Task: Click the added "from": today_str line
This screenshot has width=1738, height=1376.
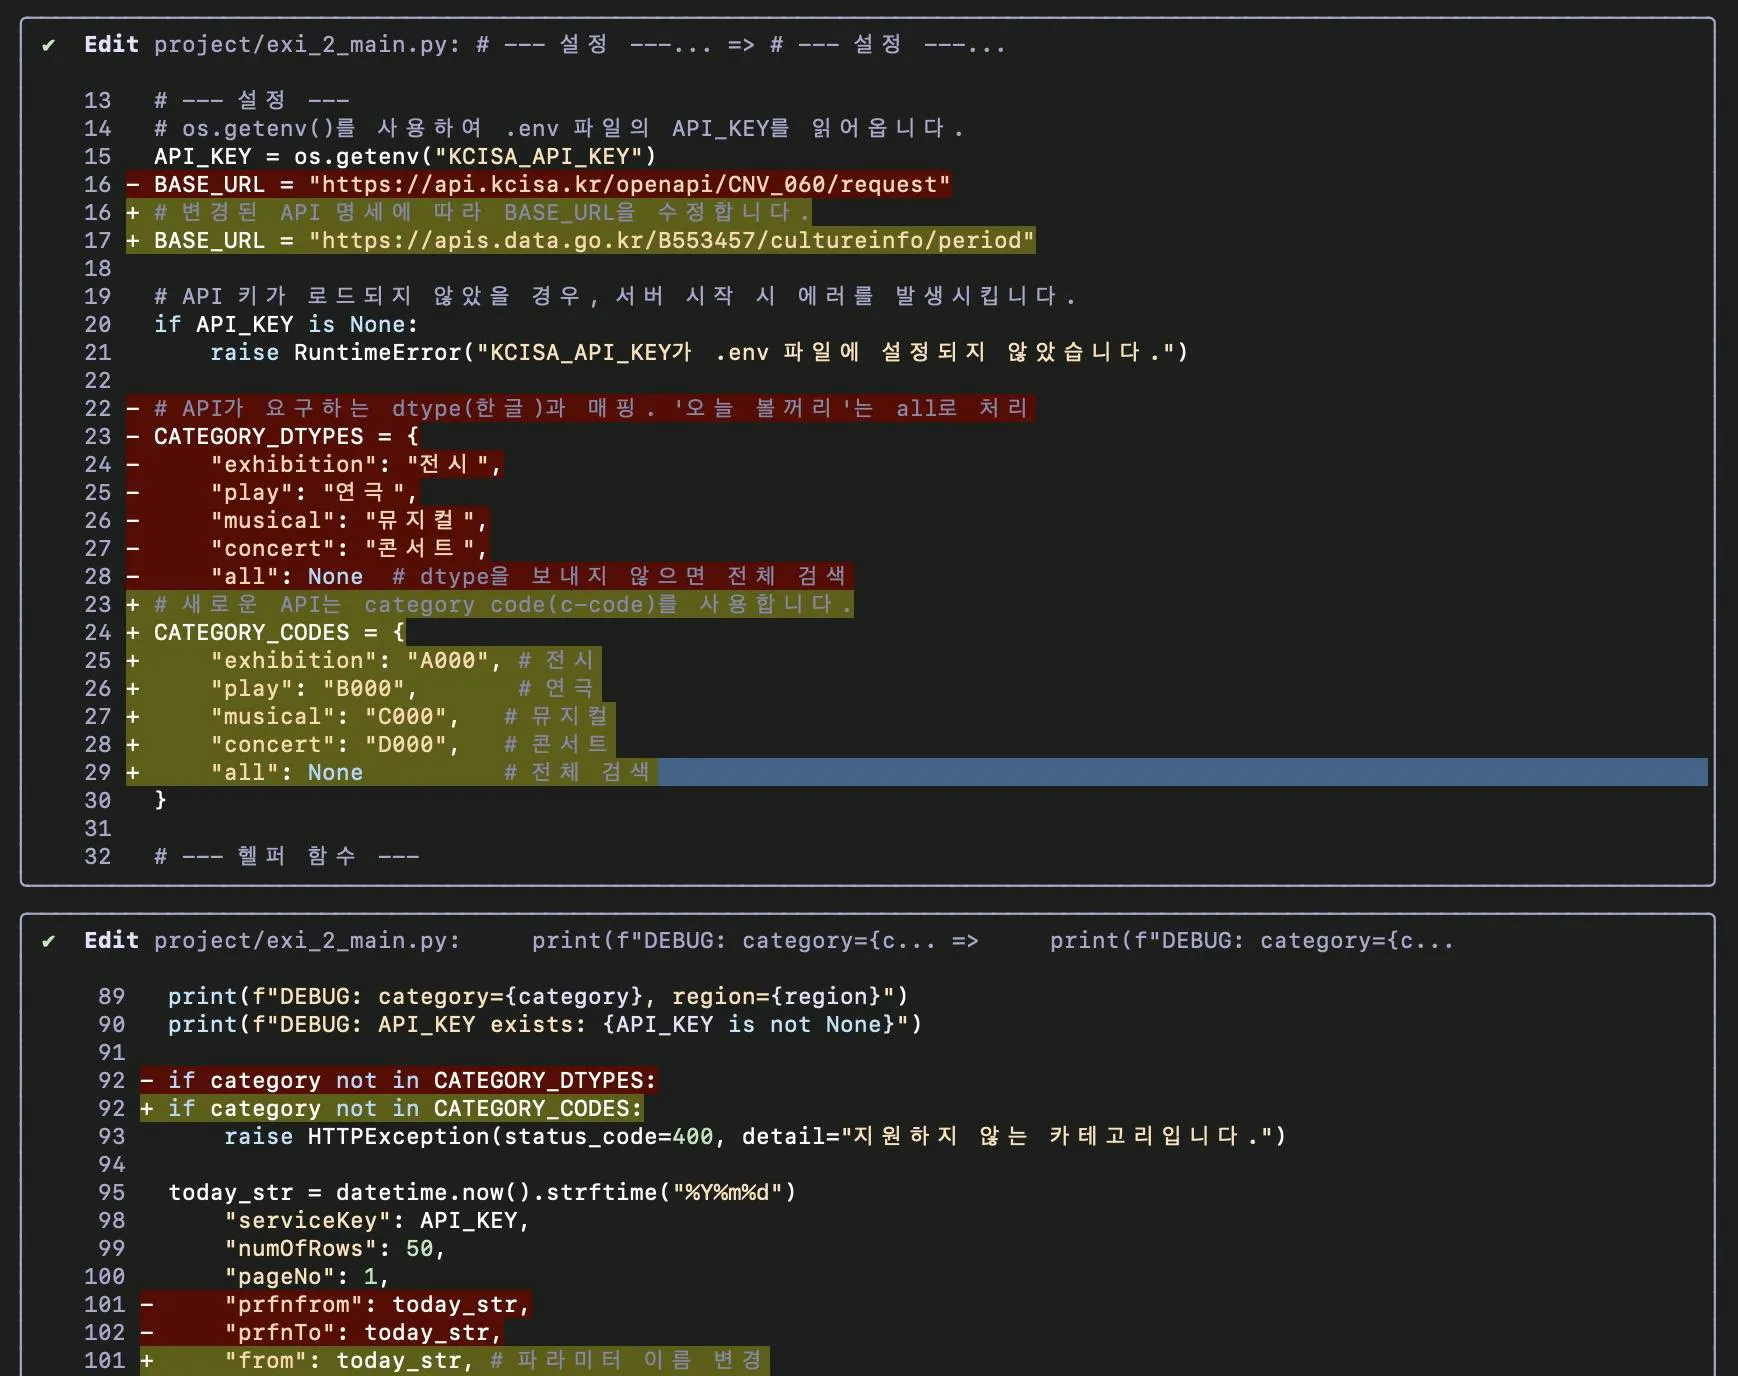Action: pos(455,1361)
